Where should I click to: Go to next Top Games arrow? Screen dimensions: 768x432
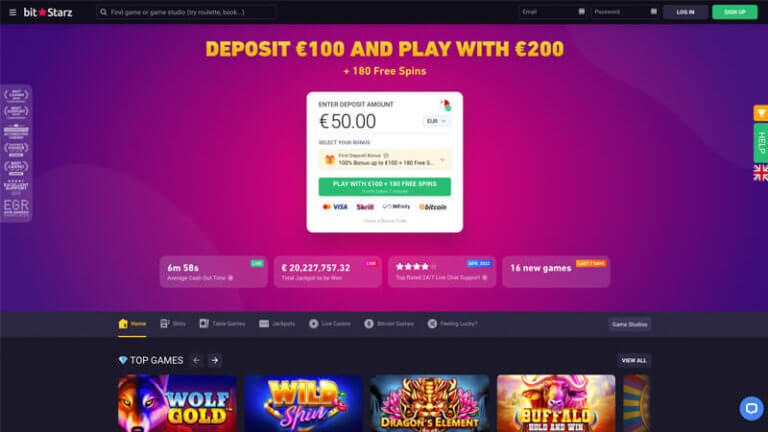pos(215,360)
